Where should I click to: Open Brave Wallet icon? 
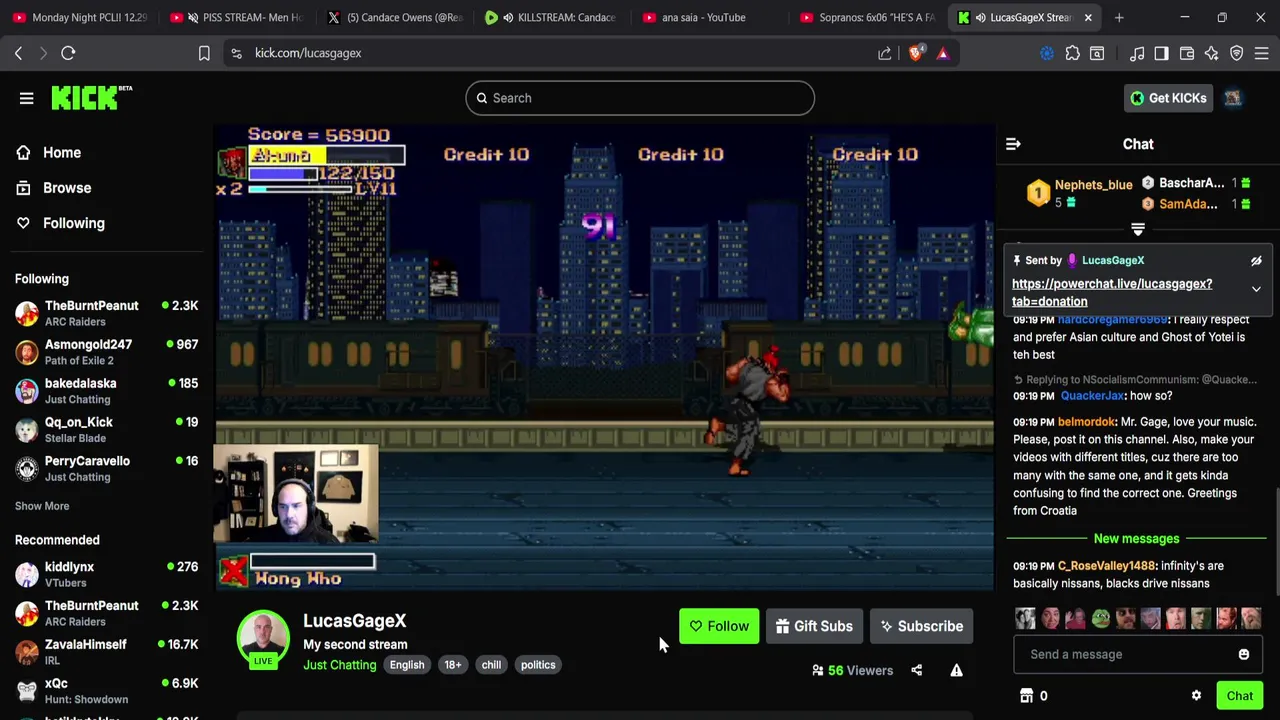[x=1187, y=53]
